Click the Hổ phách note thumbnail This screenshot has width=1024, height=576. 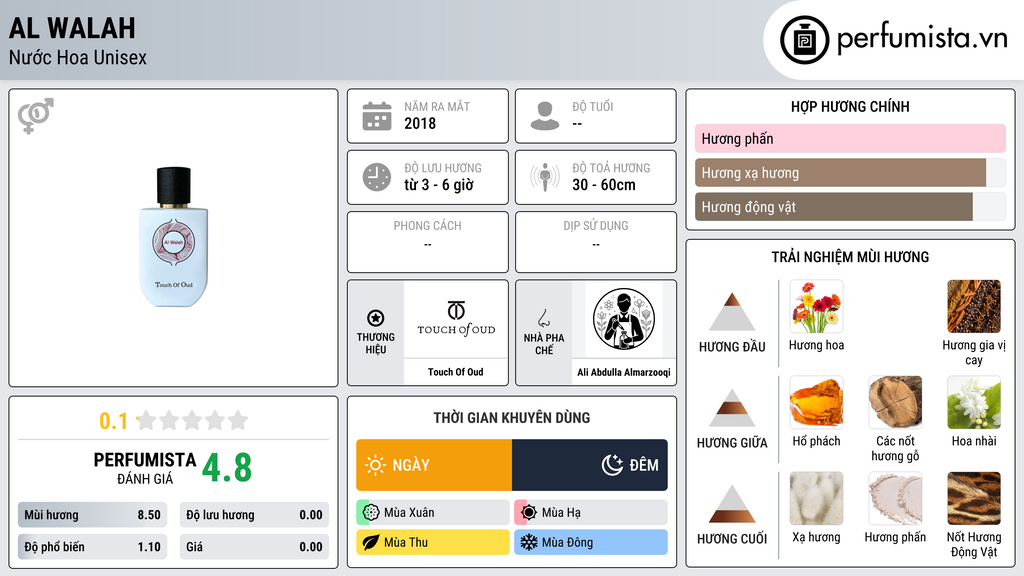(816, 402)
